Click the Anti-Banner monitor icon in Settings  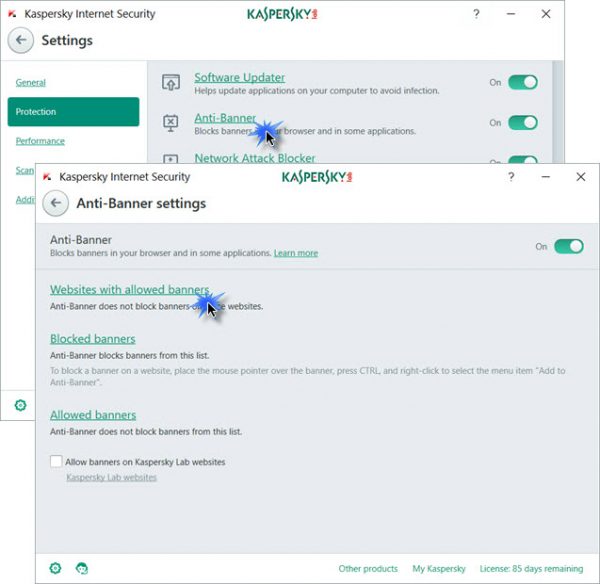pos(171,123)
